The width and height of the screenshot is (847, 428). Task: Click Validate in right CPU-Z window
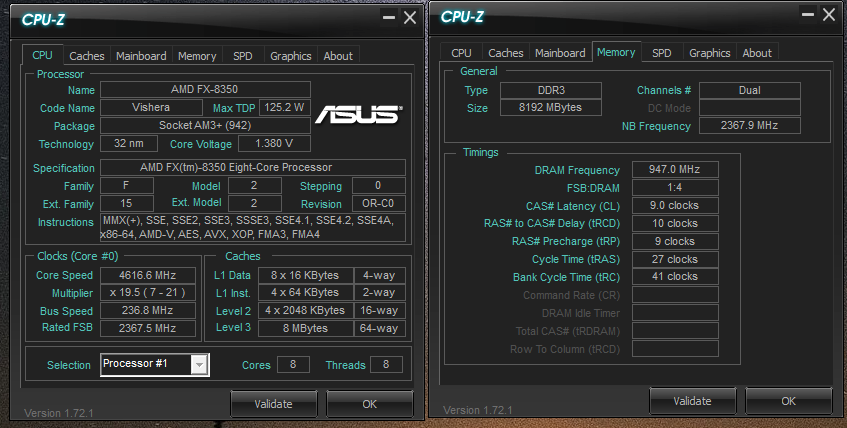pyautogui.click(x=692, y=401)
